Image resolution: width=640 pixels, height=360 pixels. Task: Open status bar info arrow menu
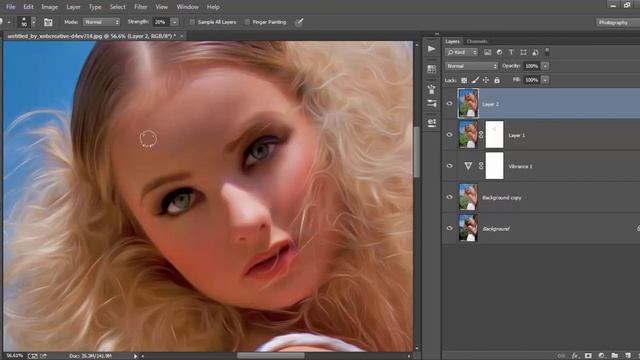(x=136, y=356)
